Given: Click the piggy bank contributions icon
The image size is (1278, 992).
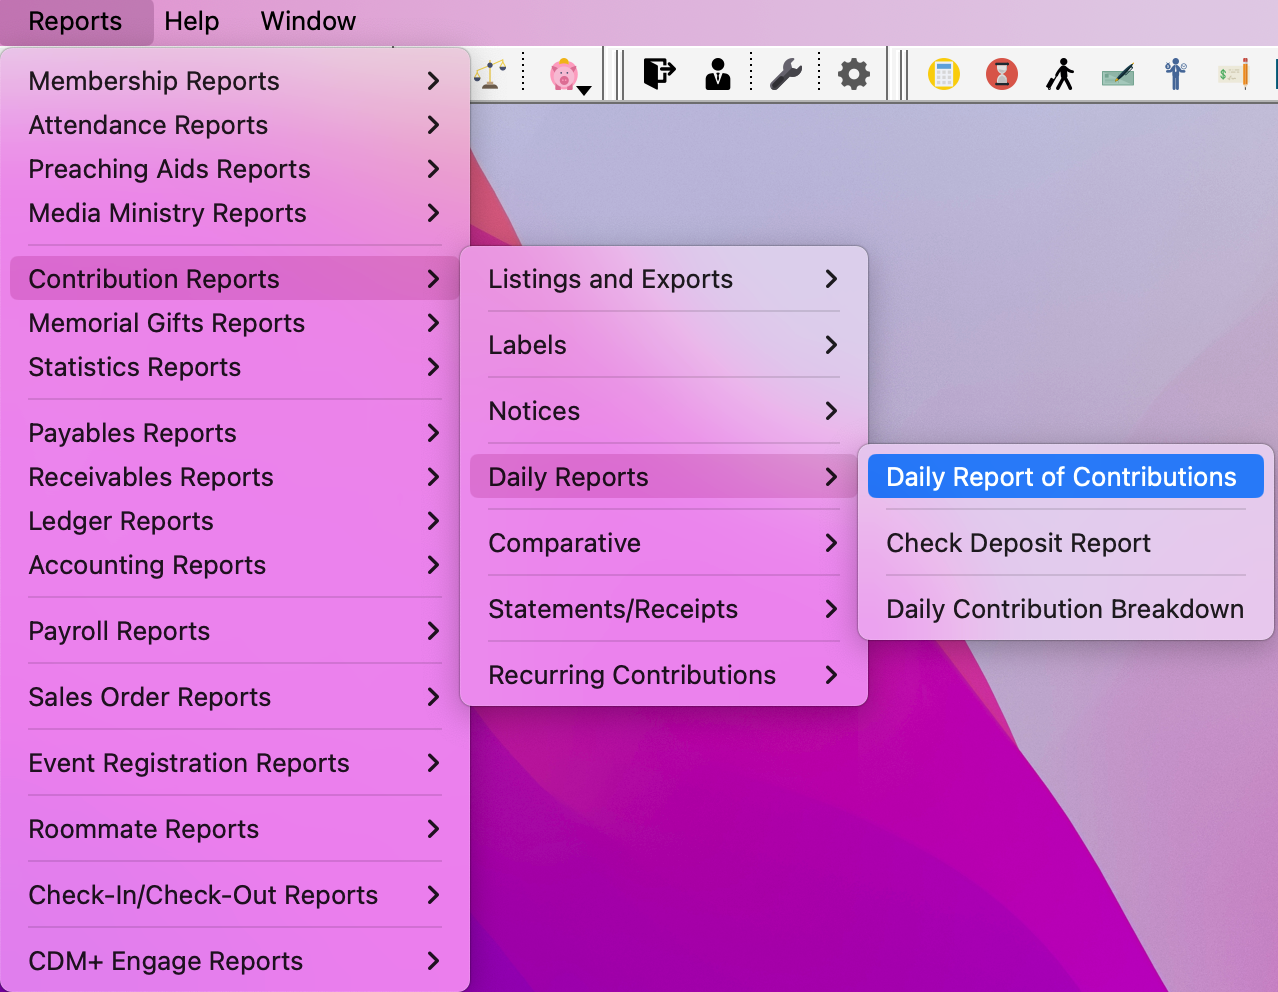Looking at the screenshot, I should click(x=563, y=73).
